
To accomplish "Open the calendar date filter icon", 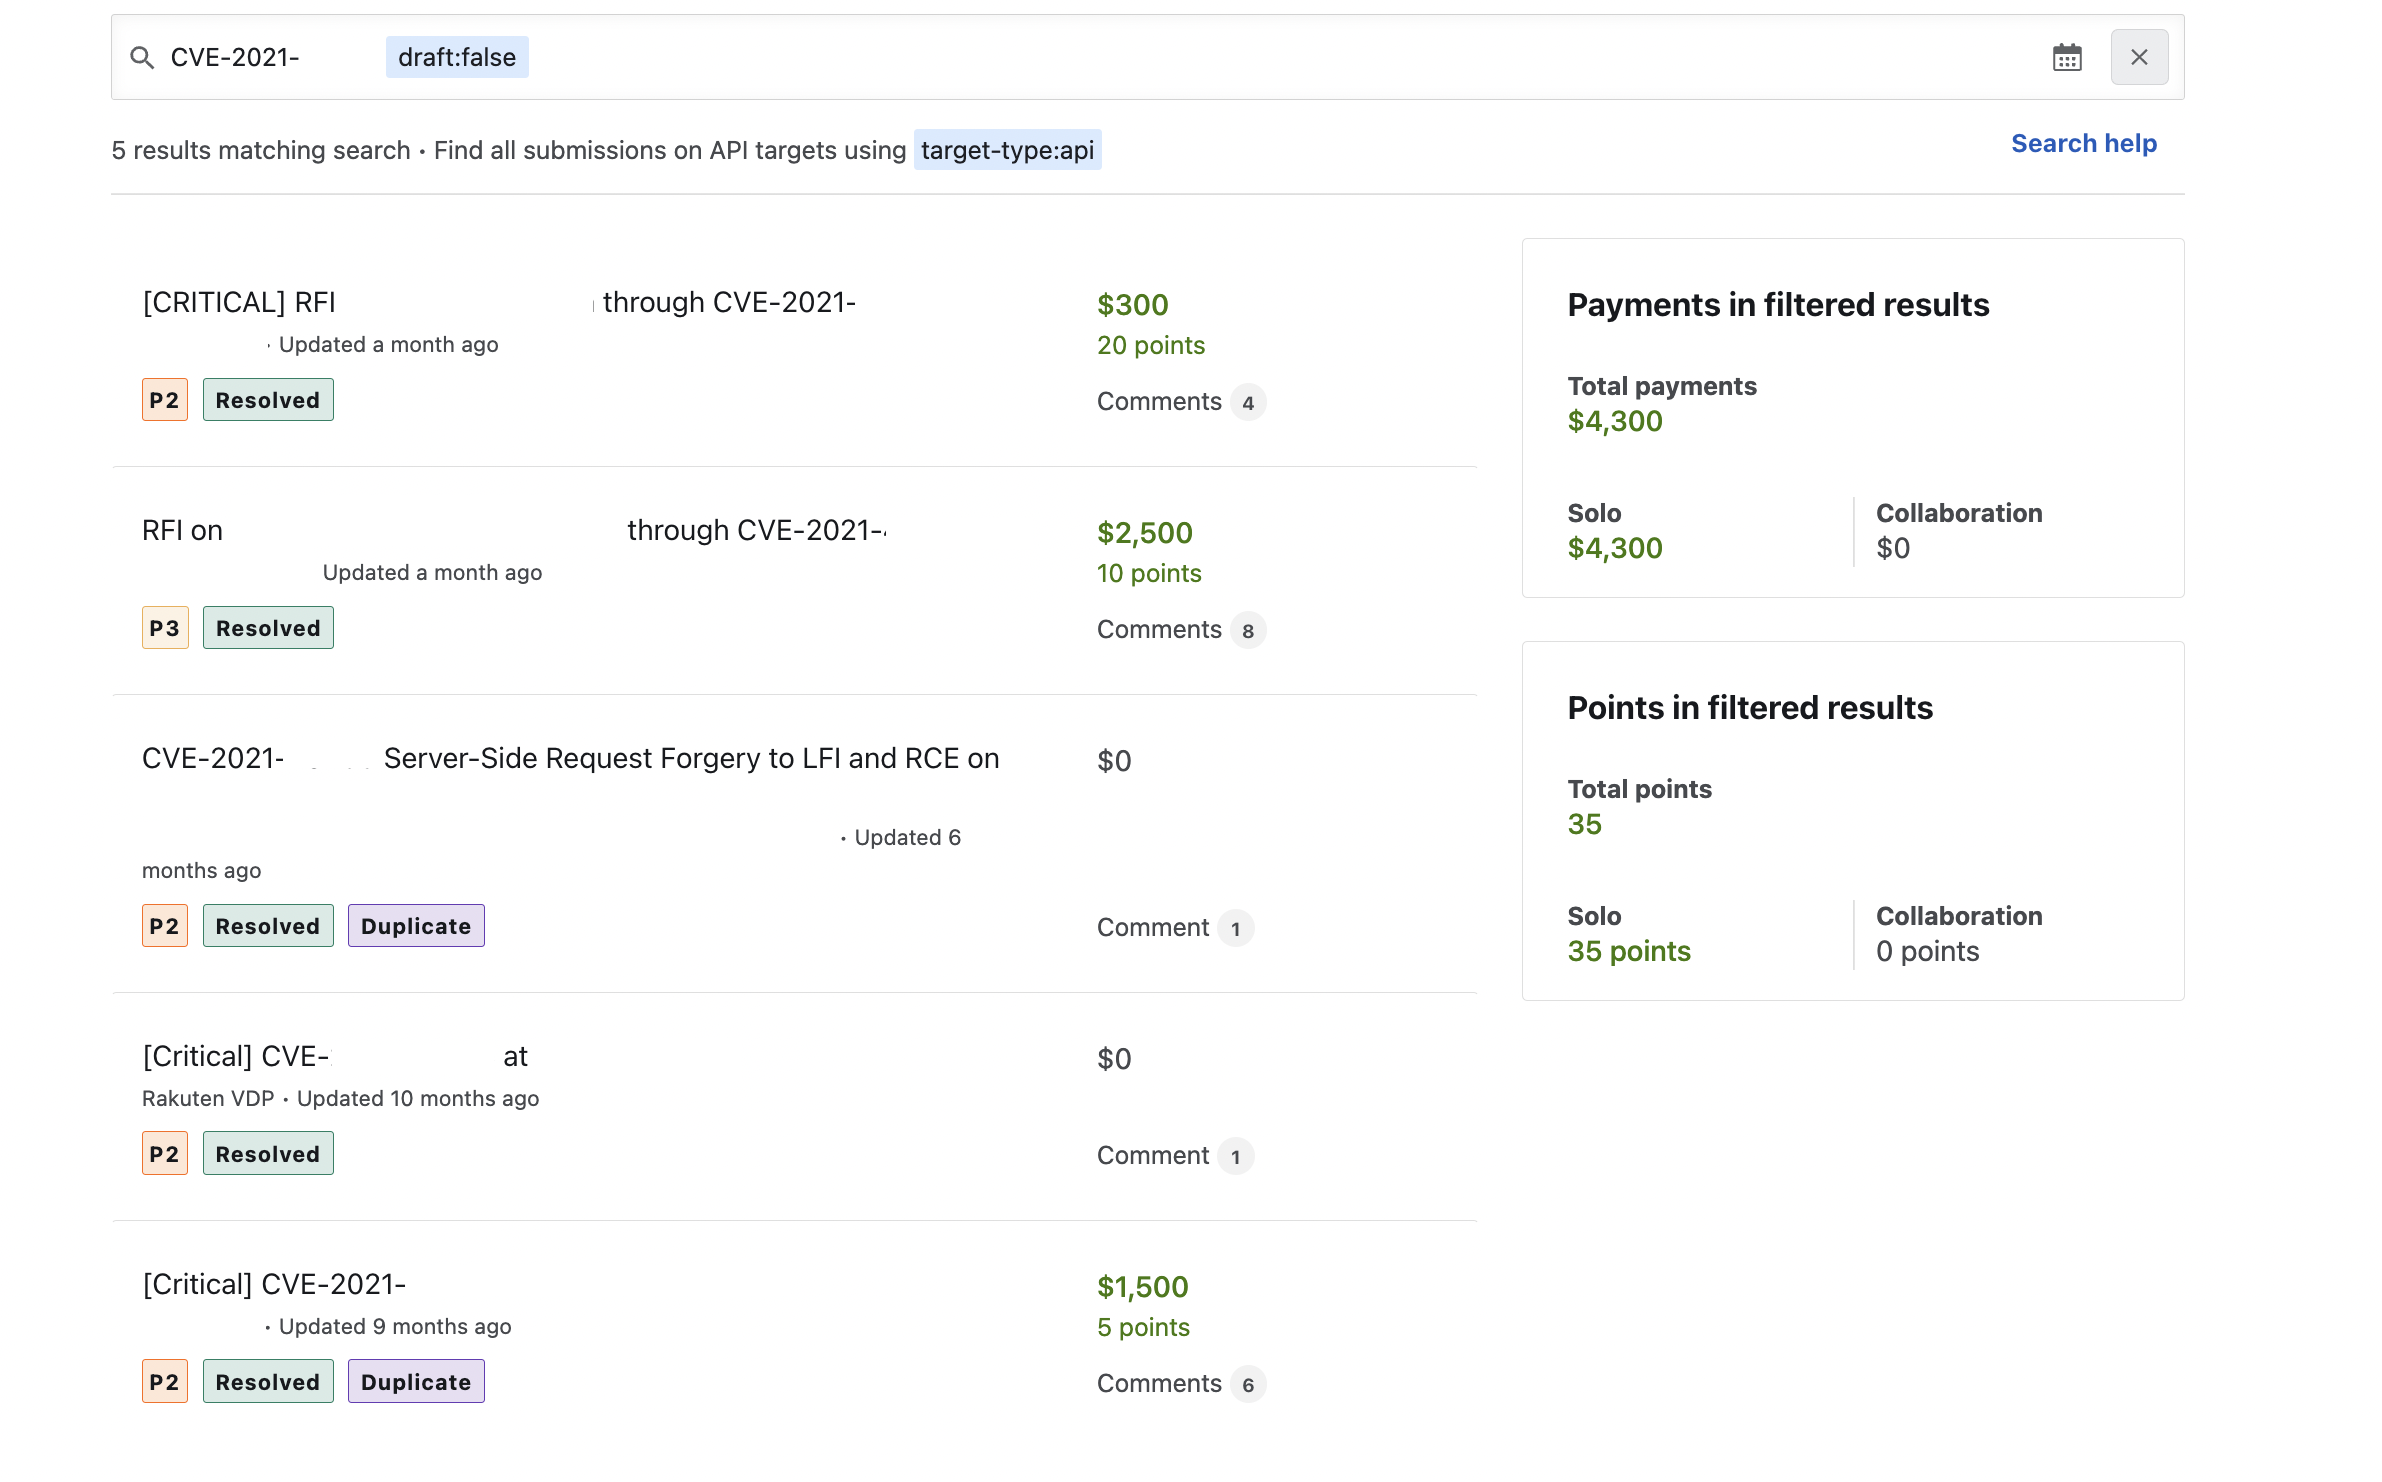I will pos(2066,58).
